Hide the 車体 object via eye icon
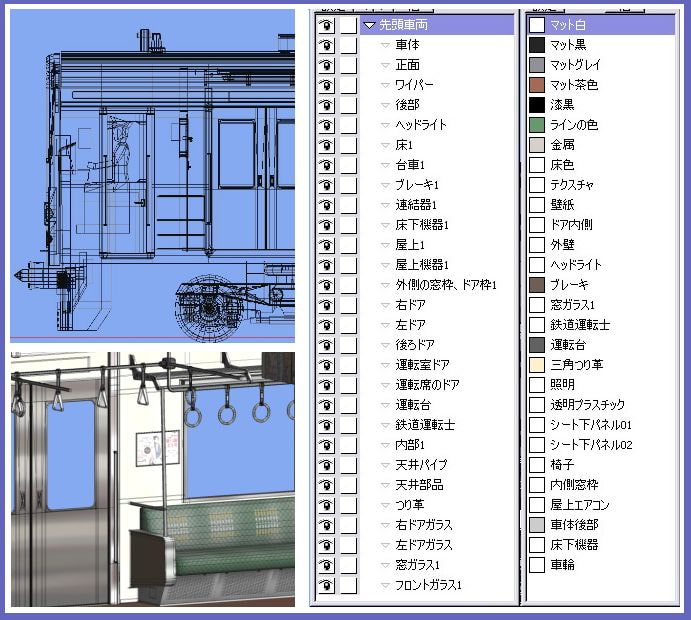 (326, 45)
